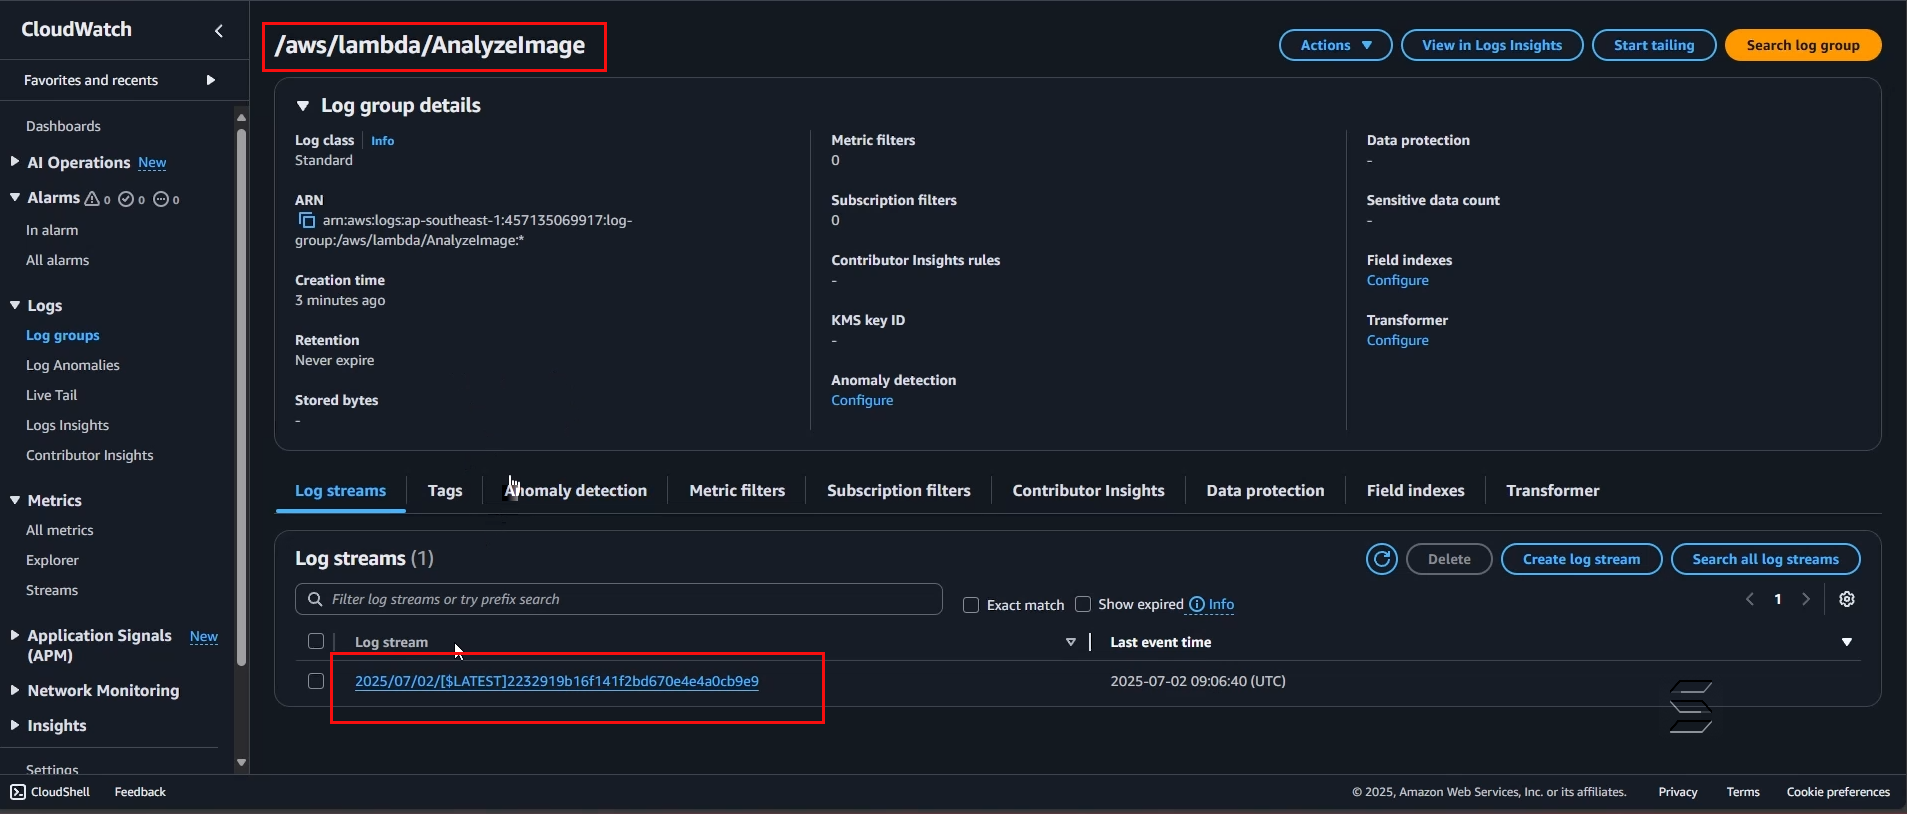Viewport: 1907px width, 814px height.
Task: Open Contributor Insights tab
Action: (1088, 490)
